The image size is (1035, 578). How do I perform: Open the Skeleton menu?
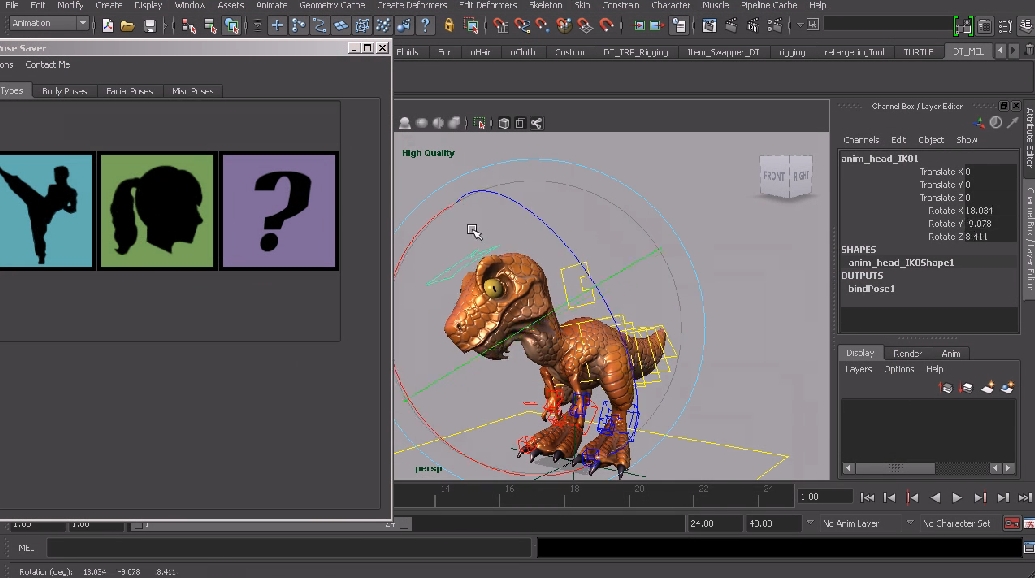(546, 5)
